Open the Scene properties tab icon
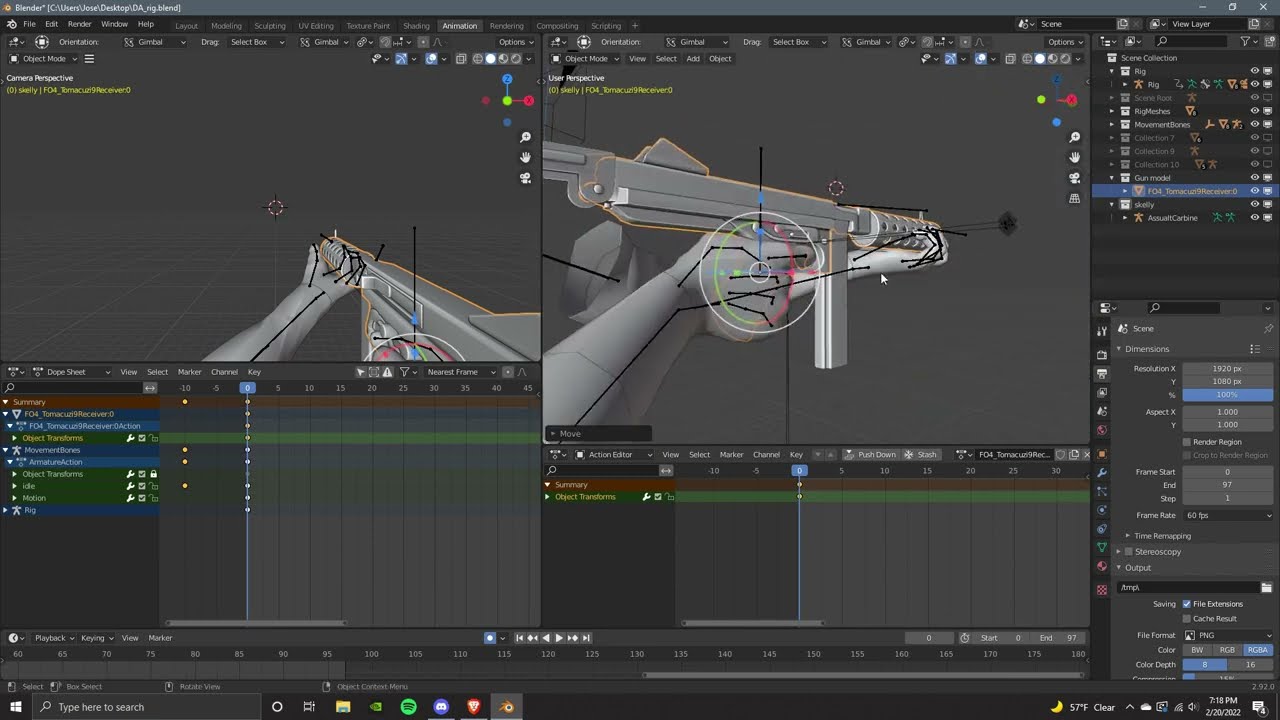The width and height of the screenshot is (1280, 720). pos(1102,411)
